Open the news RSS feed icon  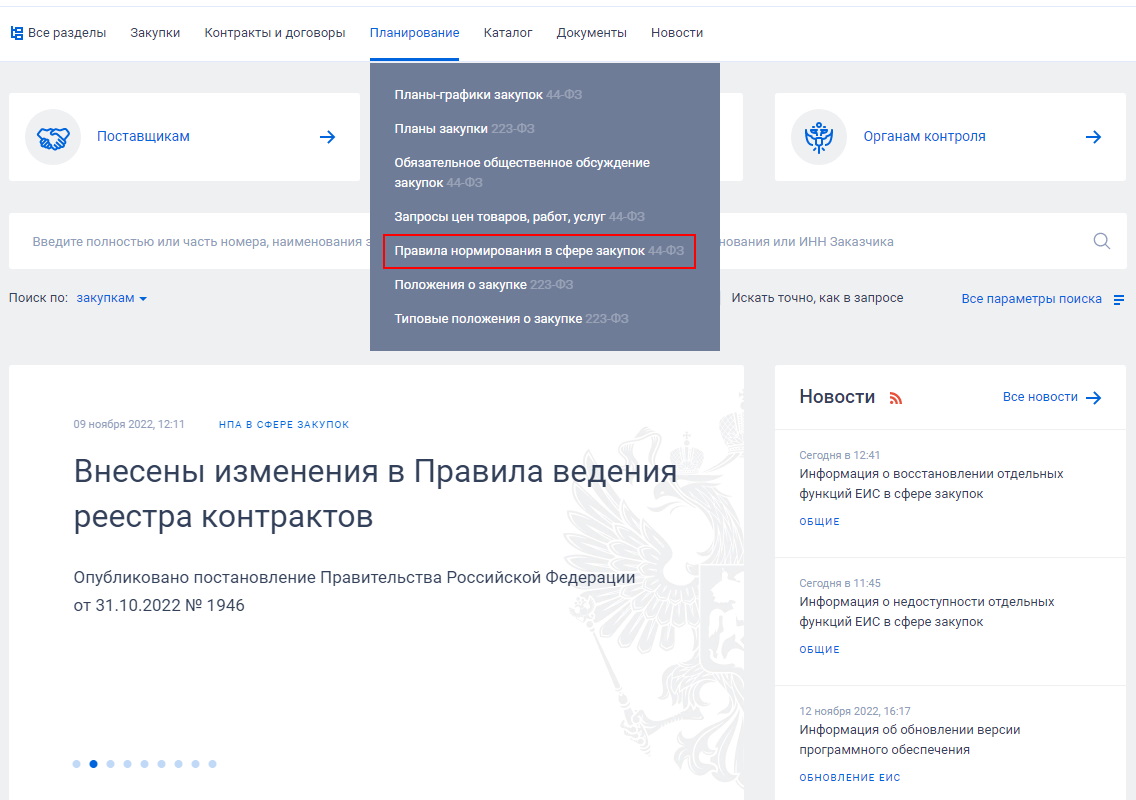pyautogui.click(x=897, y=397)
